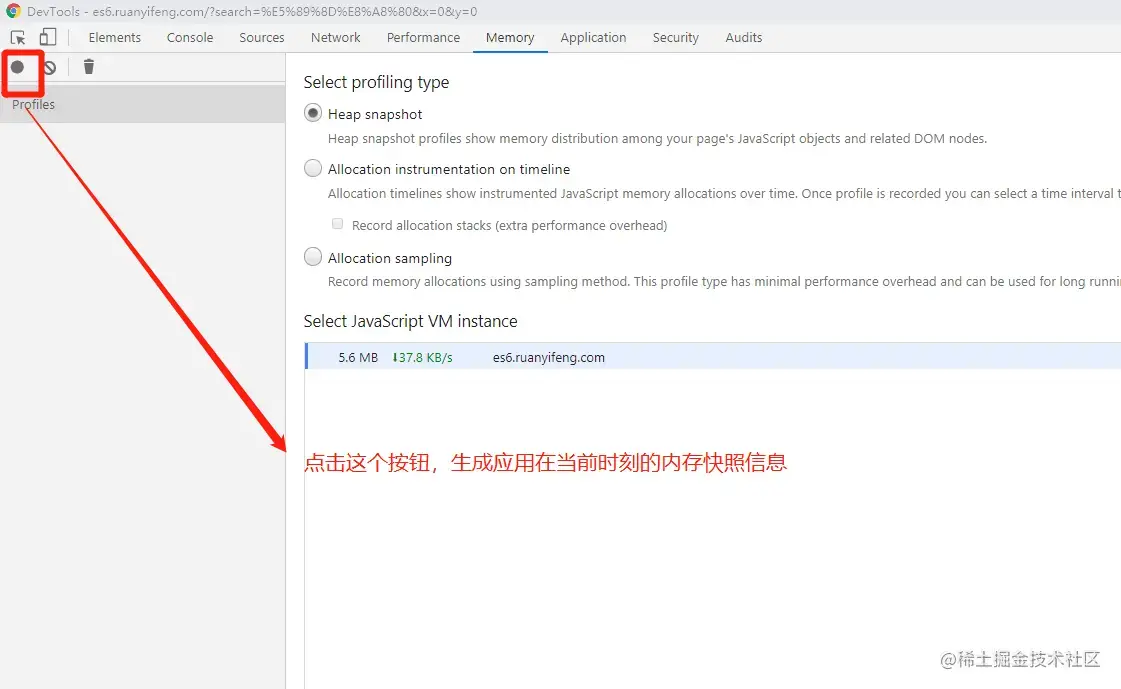
Task: Click the Allocation timelines description text
Action: (724, 194)
